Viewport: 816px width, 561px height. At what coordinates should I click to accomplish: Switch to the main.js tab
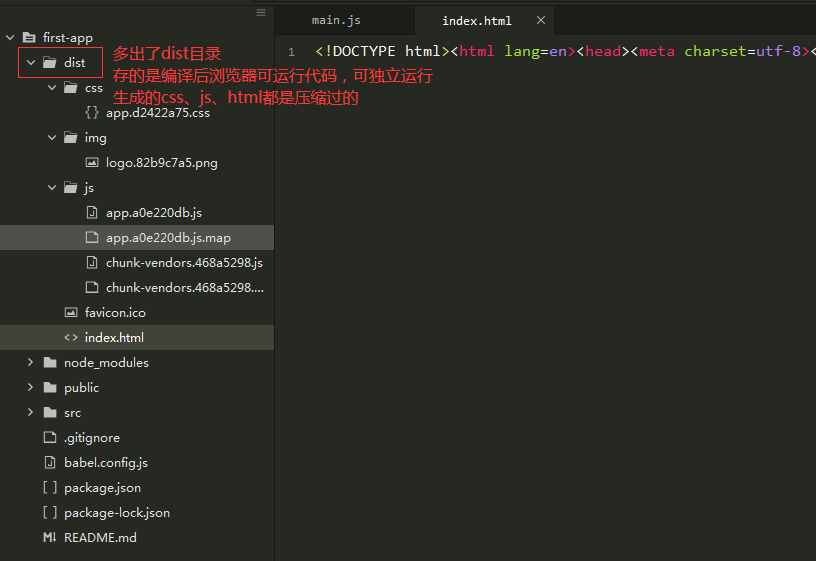(336, 20)
